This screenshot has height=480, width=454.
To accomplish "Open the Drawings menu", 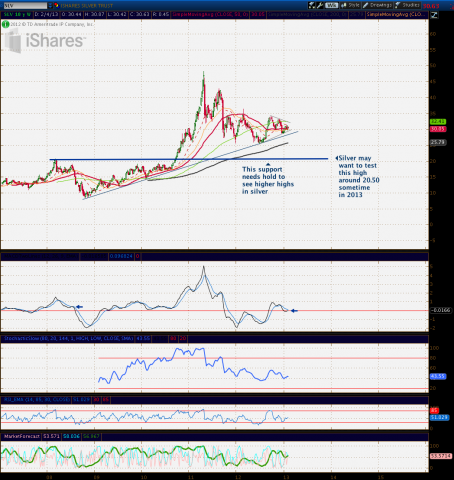I will click(378, 5).
